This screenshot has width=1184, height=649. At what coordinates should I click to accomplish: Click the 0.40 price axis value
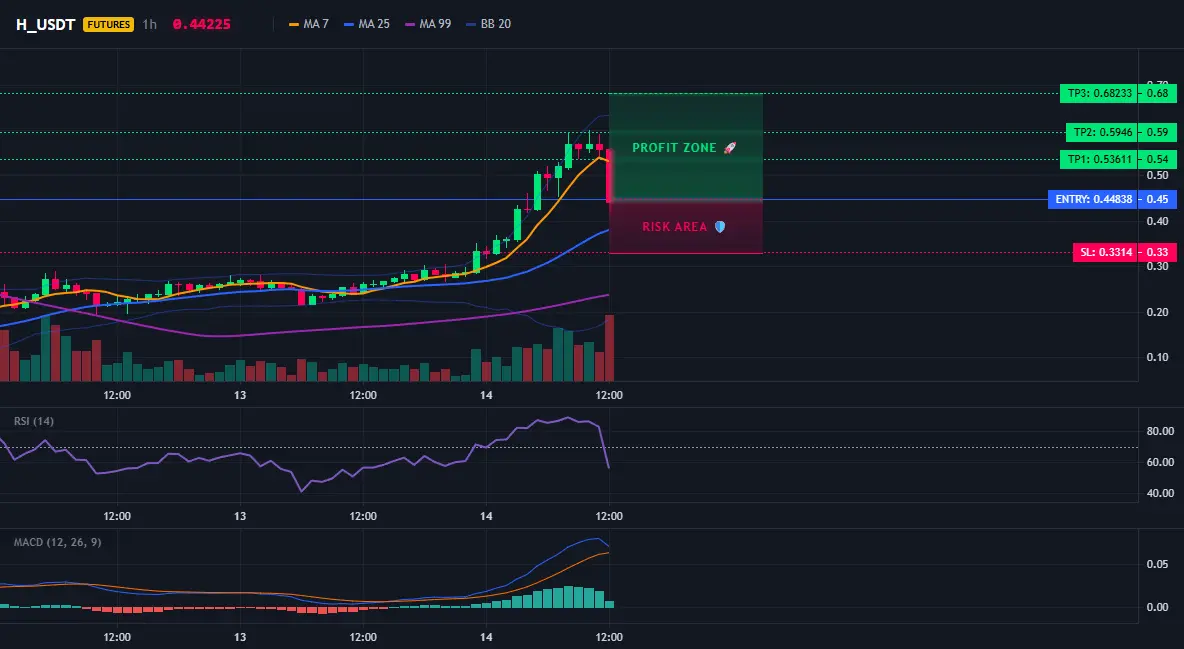[x=1158, y=221]
